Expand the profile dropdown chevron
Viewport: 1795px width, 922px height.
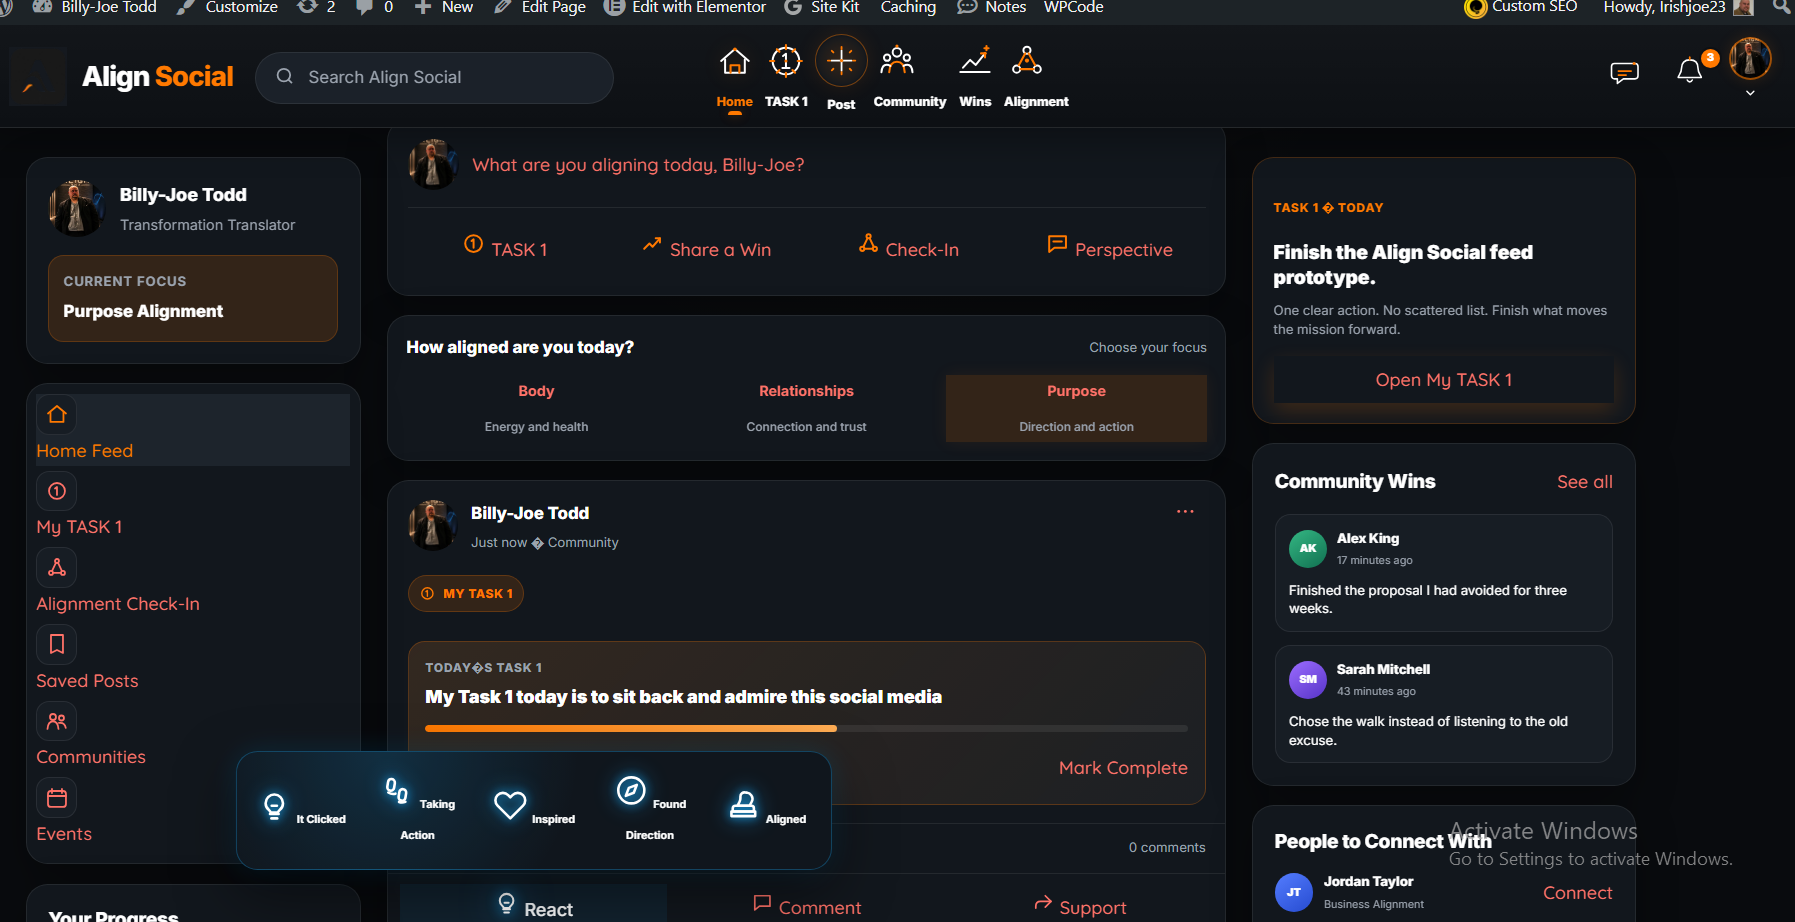click(x=1750, y=93)
